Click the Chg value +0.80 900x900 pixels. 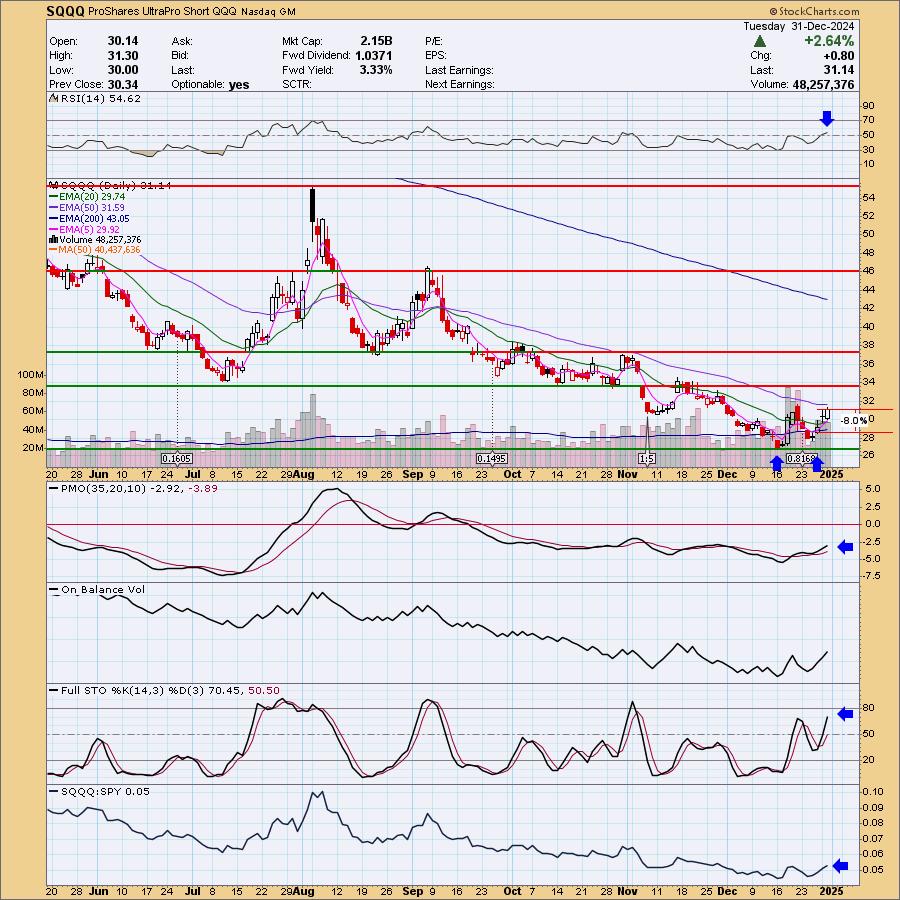click(x=837, y=56)
